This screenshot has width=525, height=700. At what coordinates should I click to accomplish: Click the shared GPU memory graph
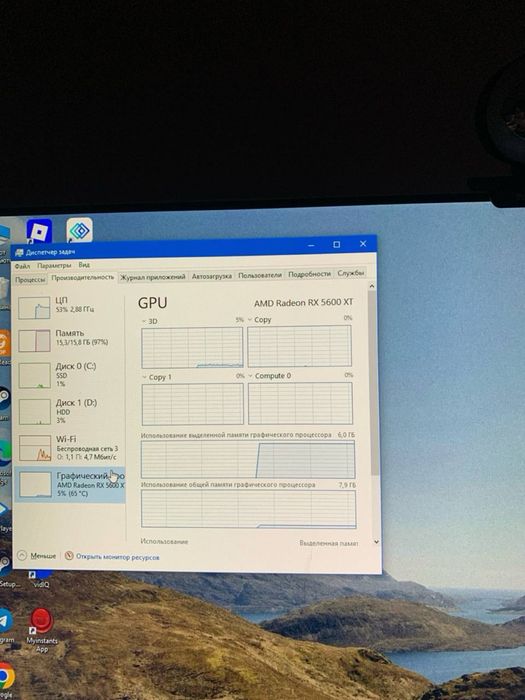[249, 509]
